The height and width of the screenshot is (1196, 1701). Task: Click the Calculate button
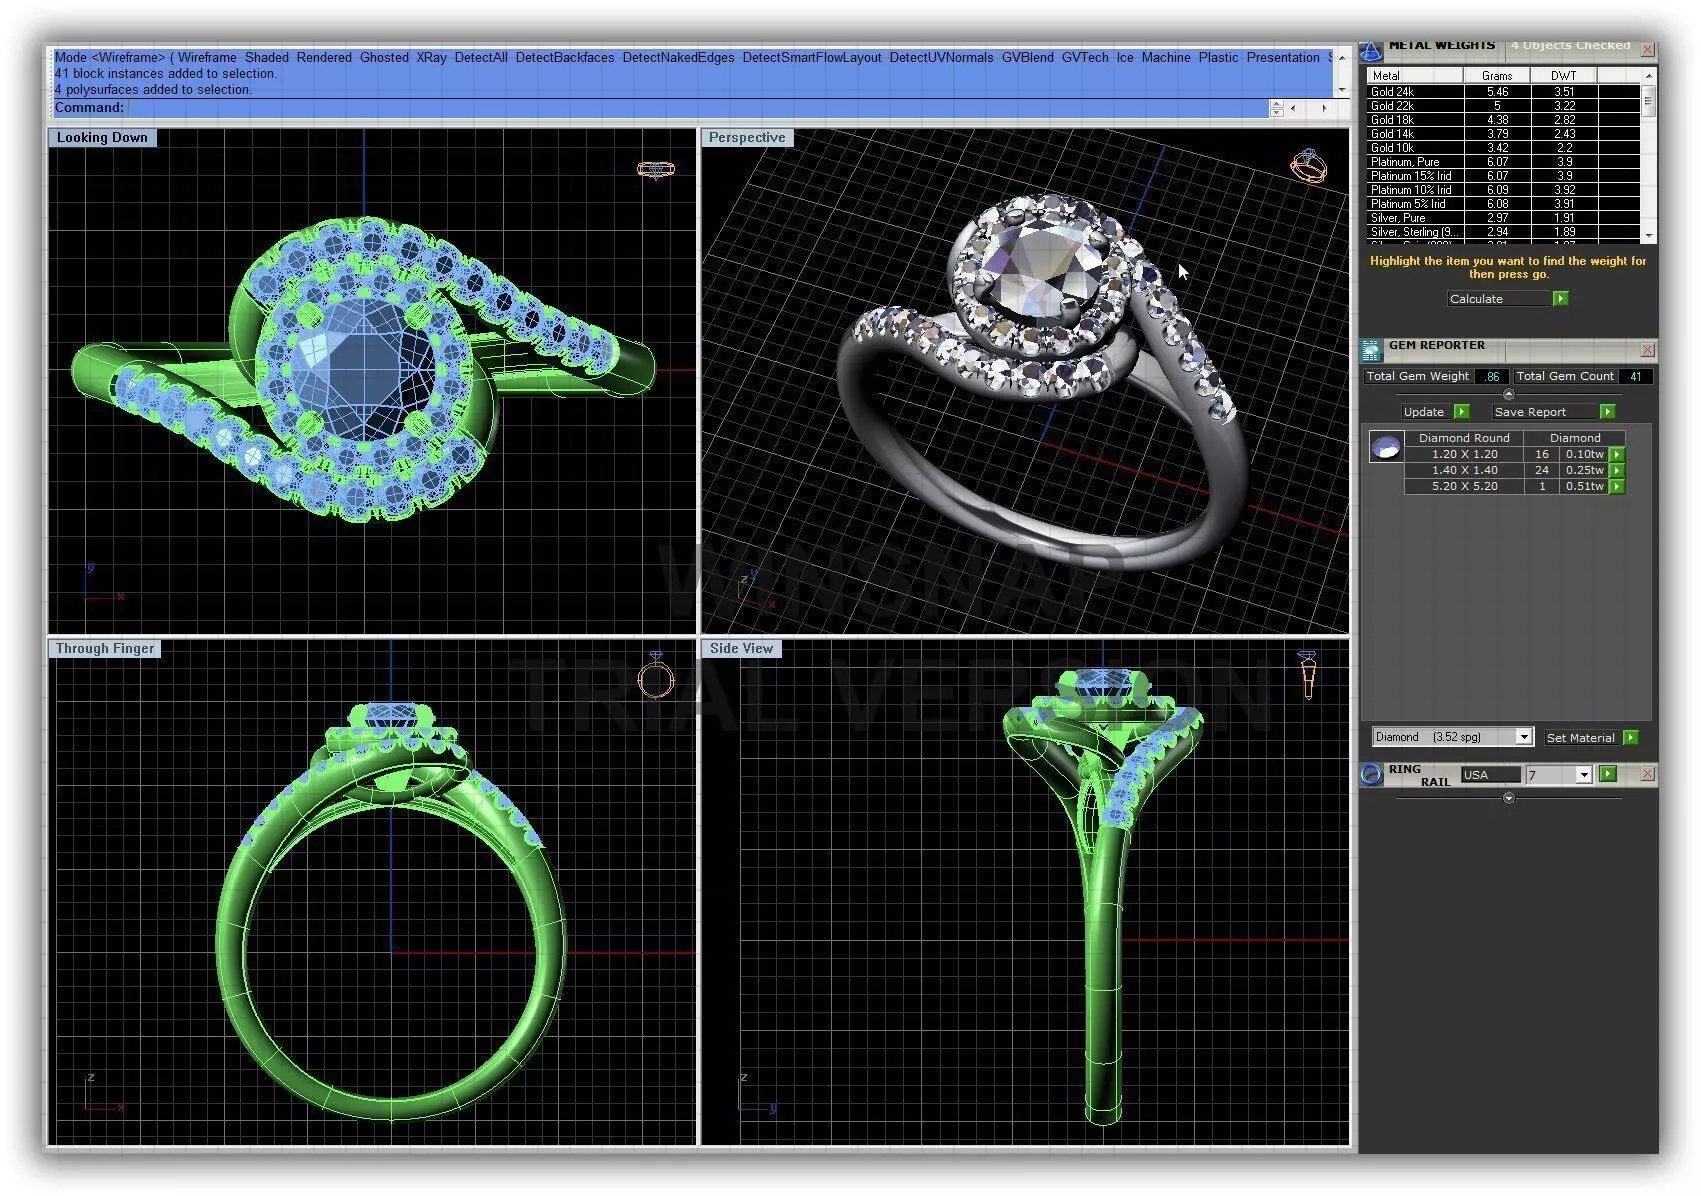click(1498, 299)
